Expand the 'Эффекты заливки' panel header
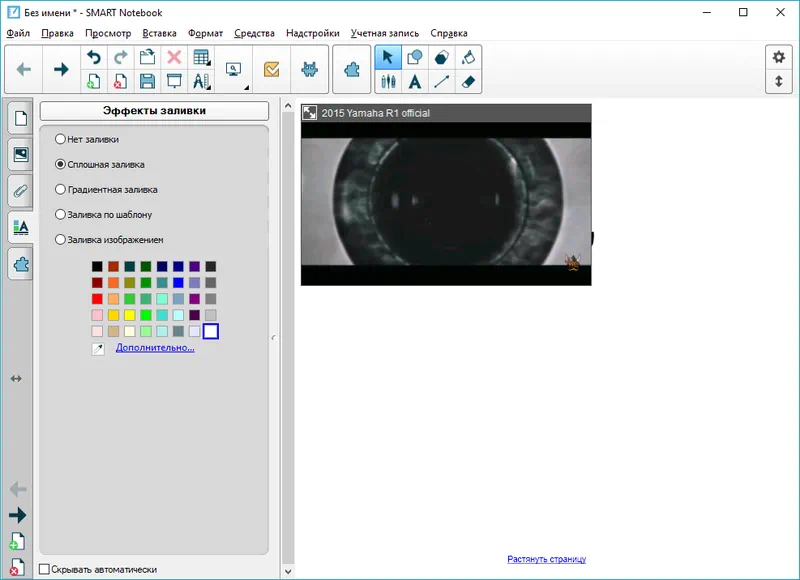Image resolution: width=800 pixels, height=580 pixels. [154, 111]
